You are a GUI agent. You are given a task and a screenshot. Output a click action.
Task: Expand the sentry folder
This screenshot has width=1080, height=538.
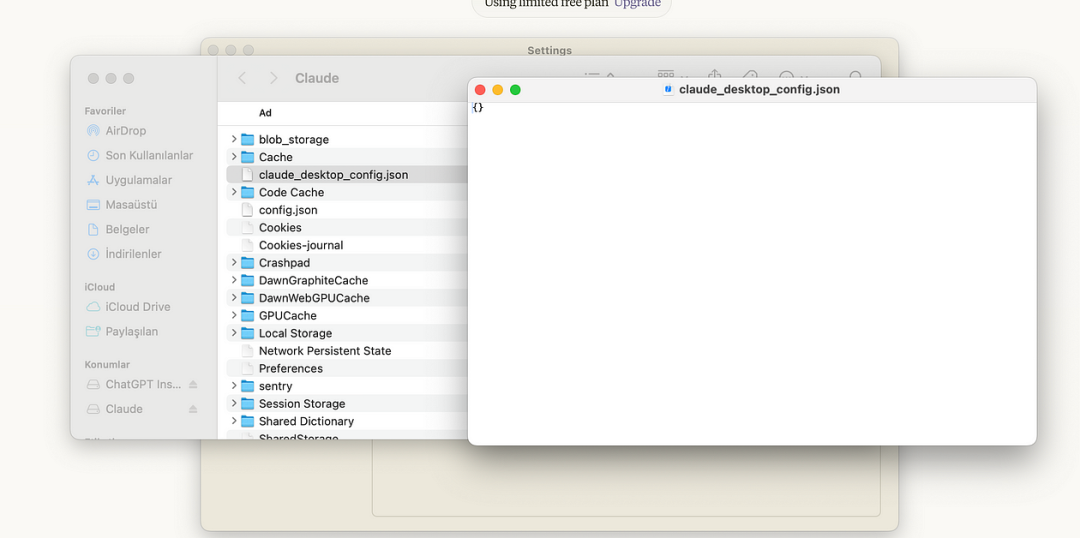pos(234,386)
